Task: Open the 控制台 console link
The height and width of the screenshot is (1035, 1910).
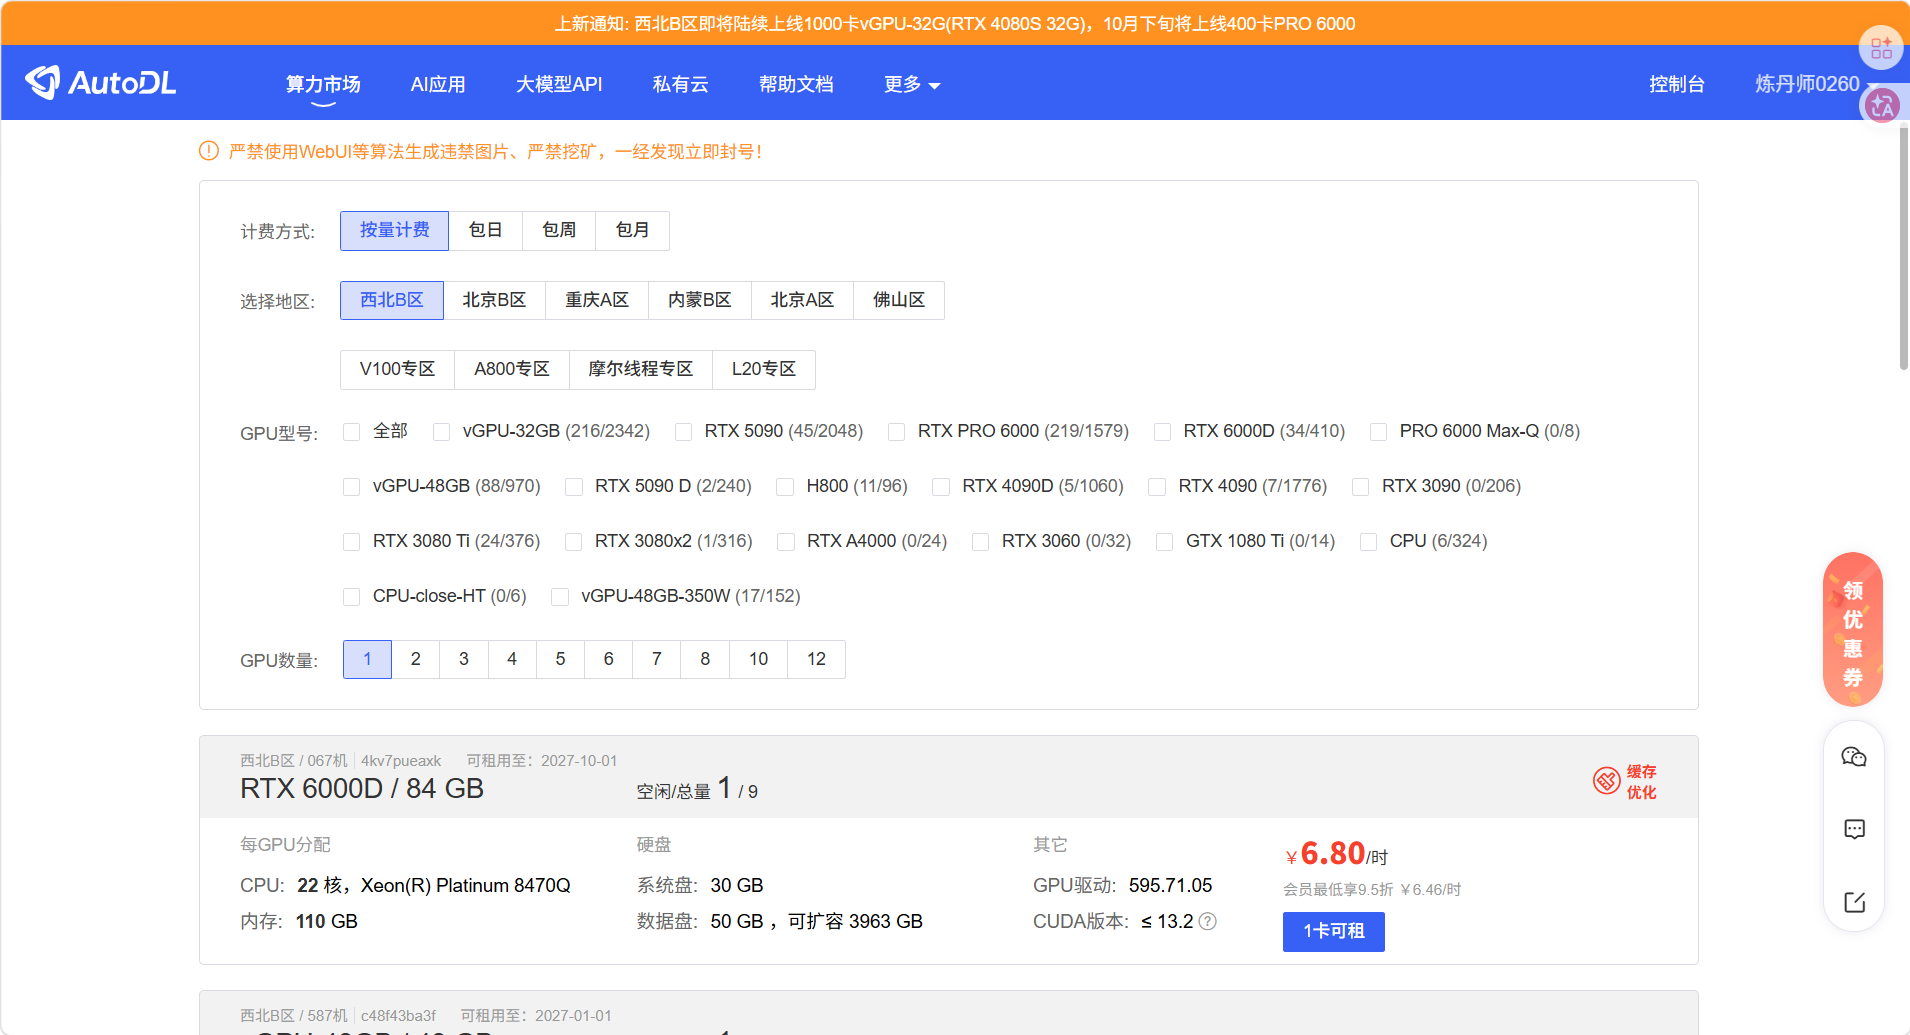Action: (x=1677, y=84)
